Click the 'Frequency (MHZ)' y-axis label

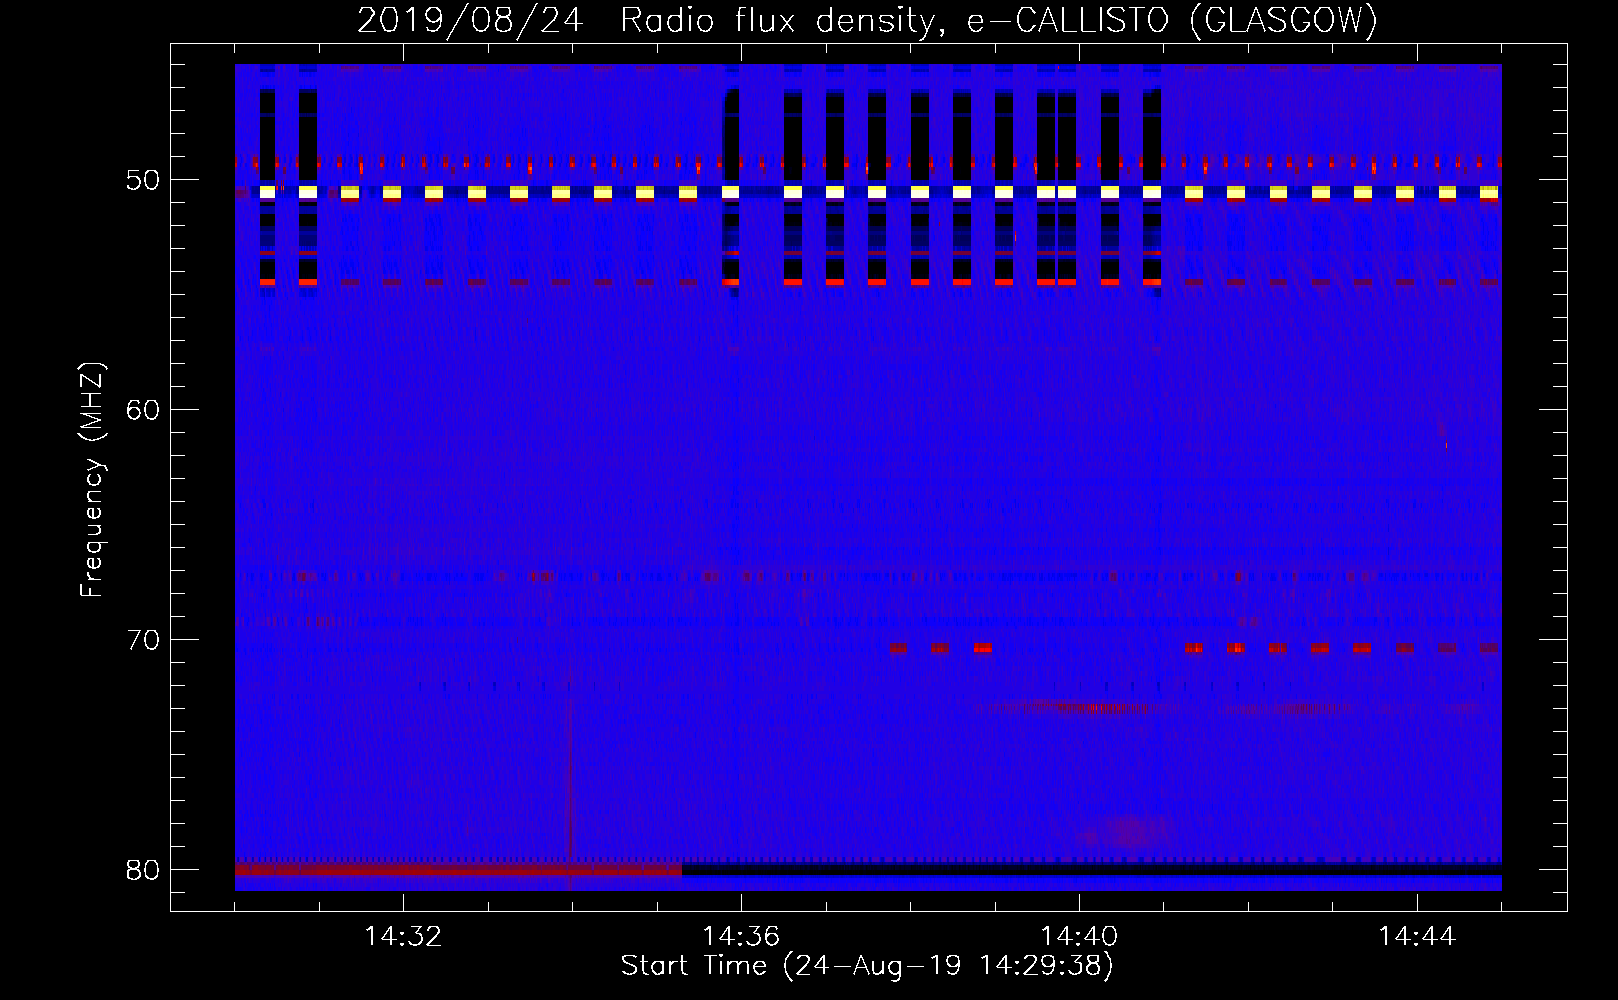point(91,480)
